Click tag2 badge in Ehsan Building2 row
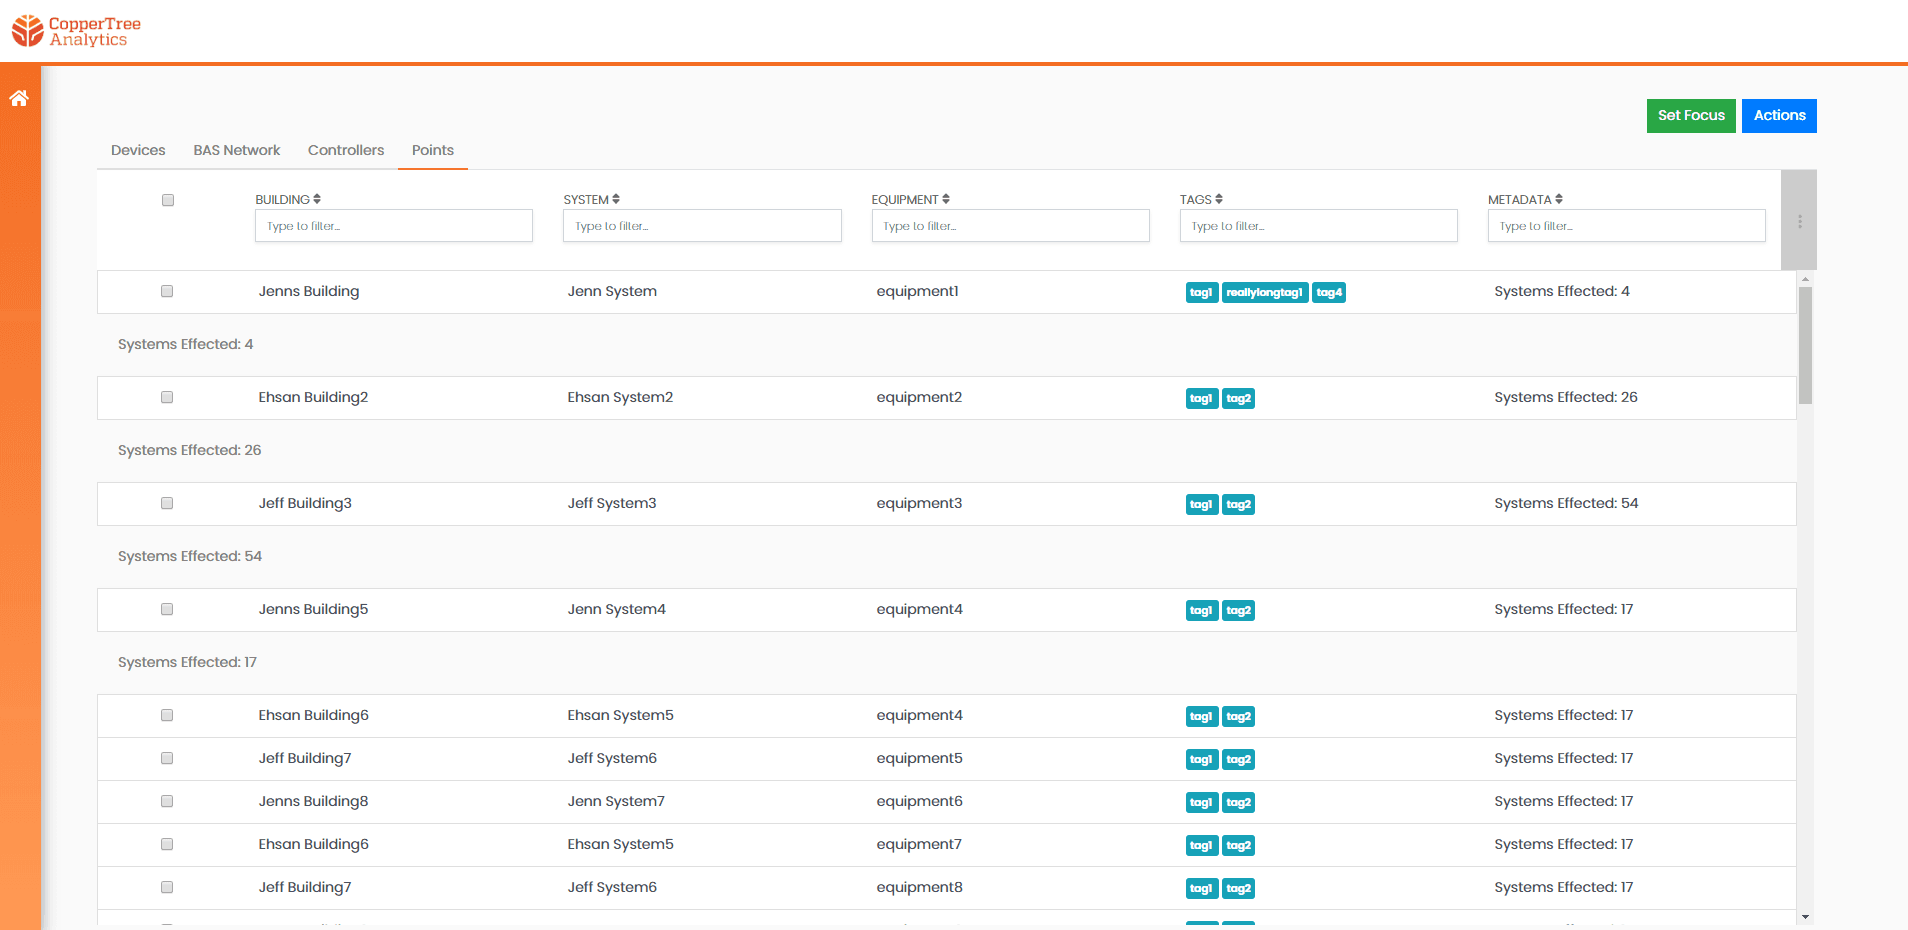The height and width of the screenshot is (930, 1908). coord(1239,398)
